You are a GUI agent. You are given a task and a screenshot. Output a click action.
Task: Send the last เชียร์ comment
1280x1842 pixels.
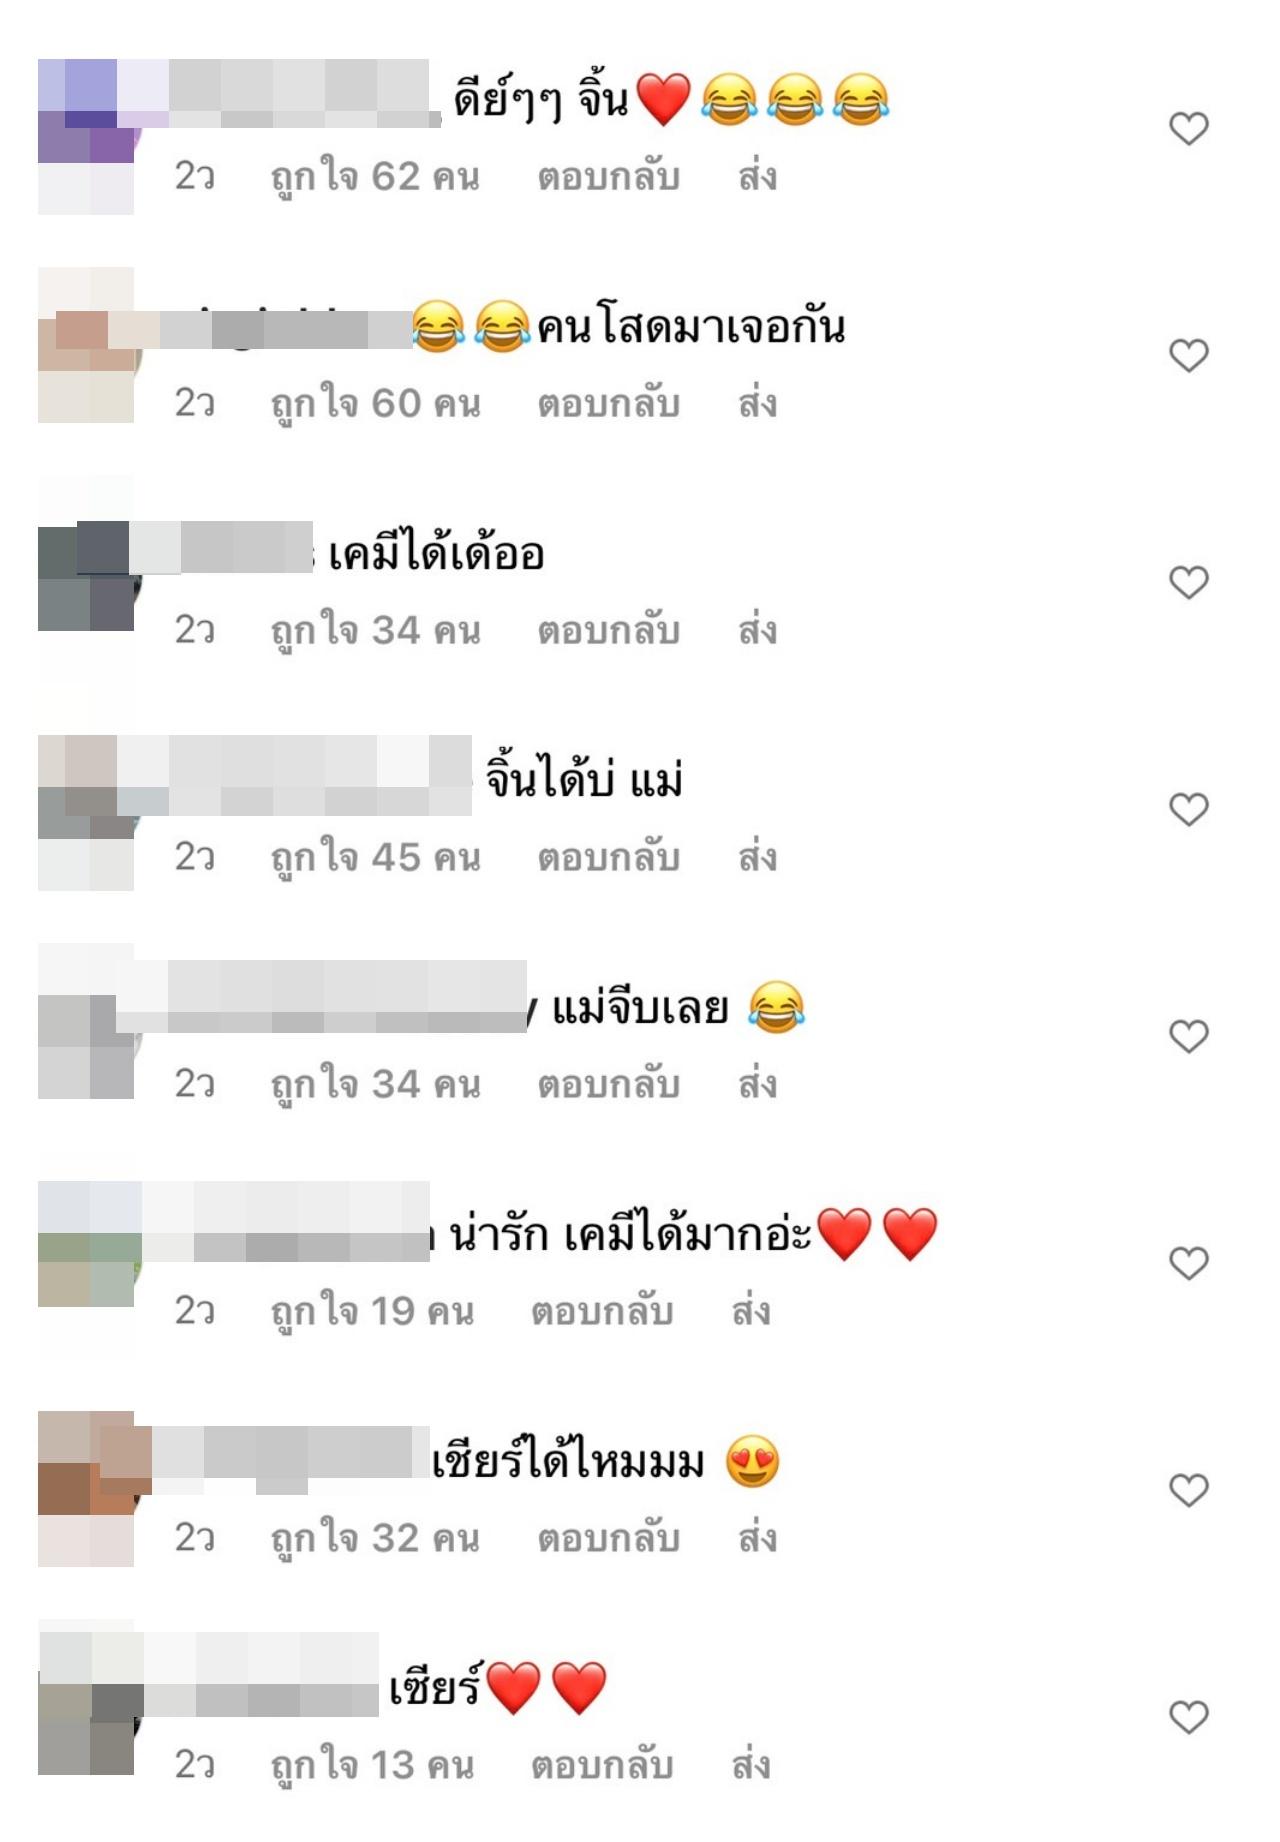tap(750, 1766)
